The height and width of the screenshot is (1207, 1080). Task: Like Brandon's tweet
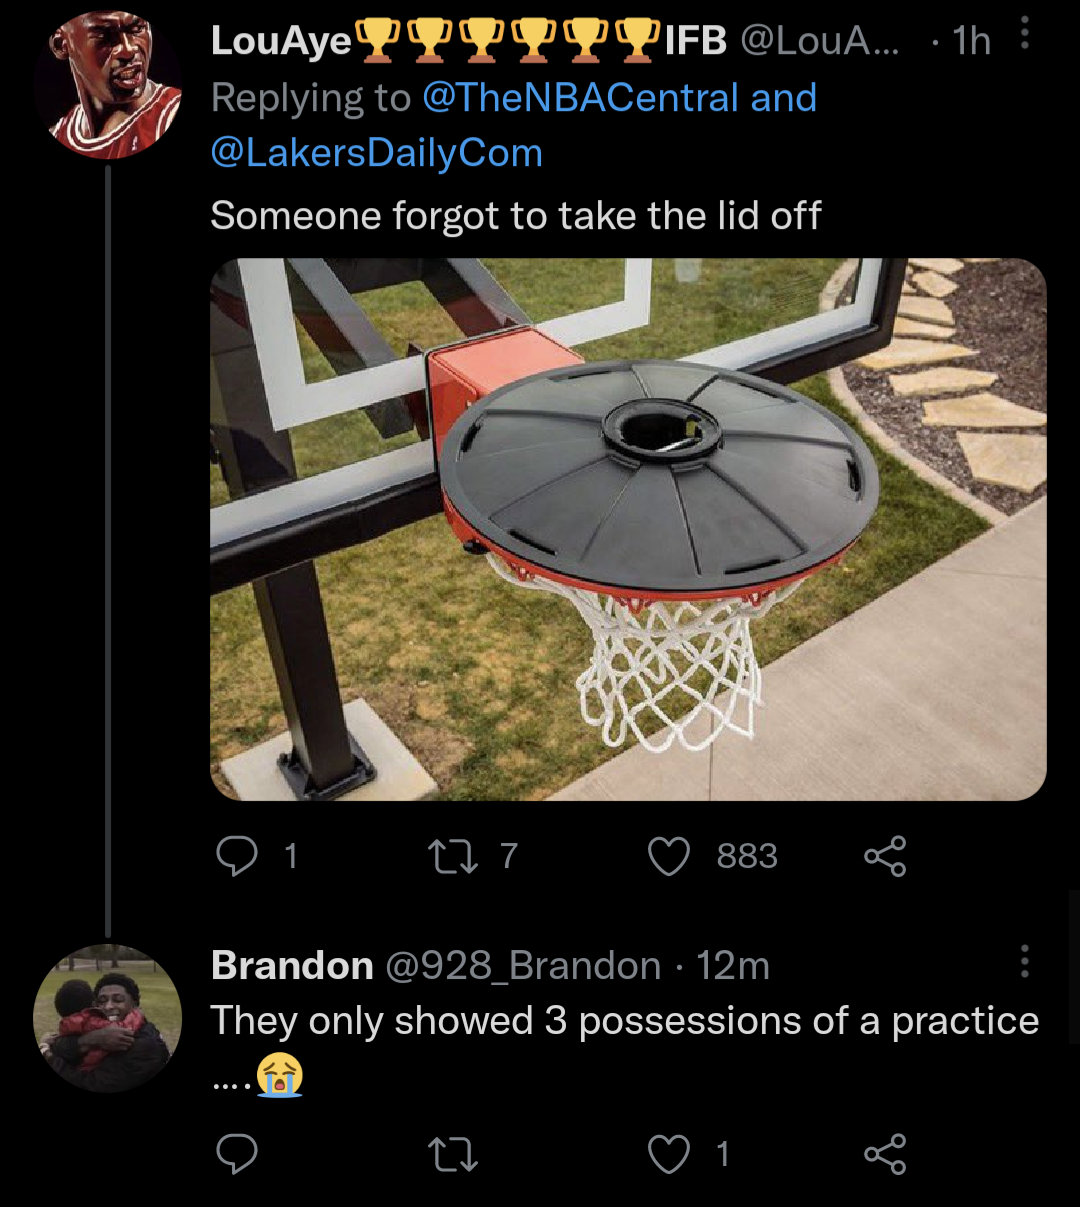coord(669,1154)
